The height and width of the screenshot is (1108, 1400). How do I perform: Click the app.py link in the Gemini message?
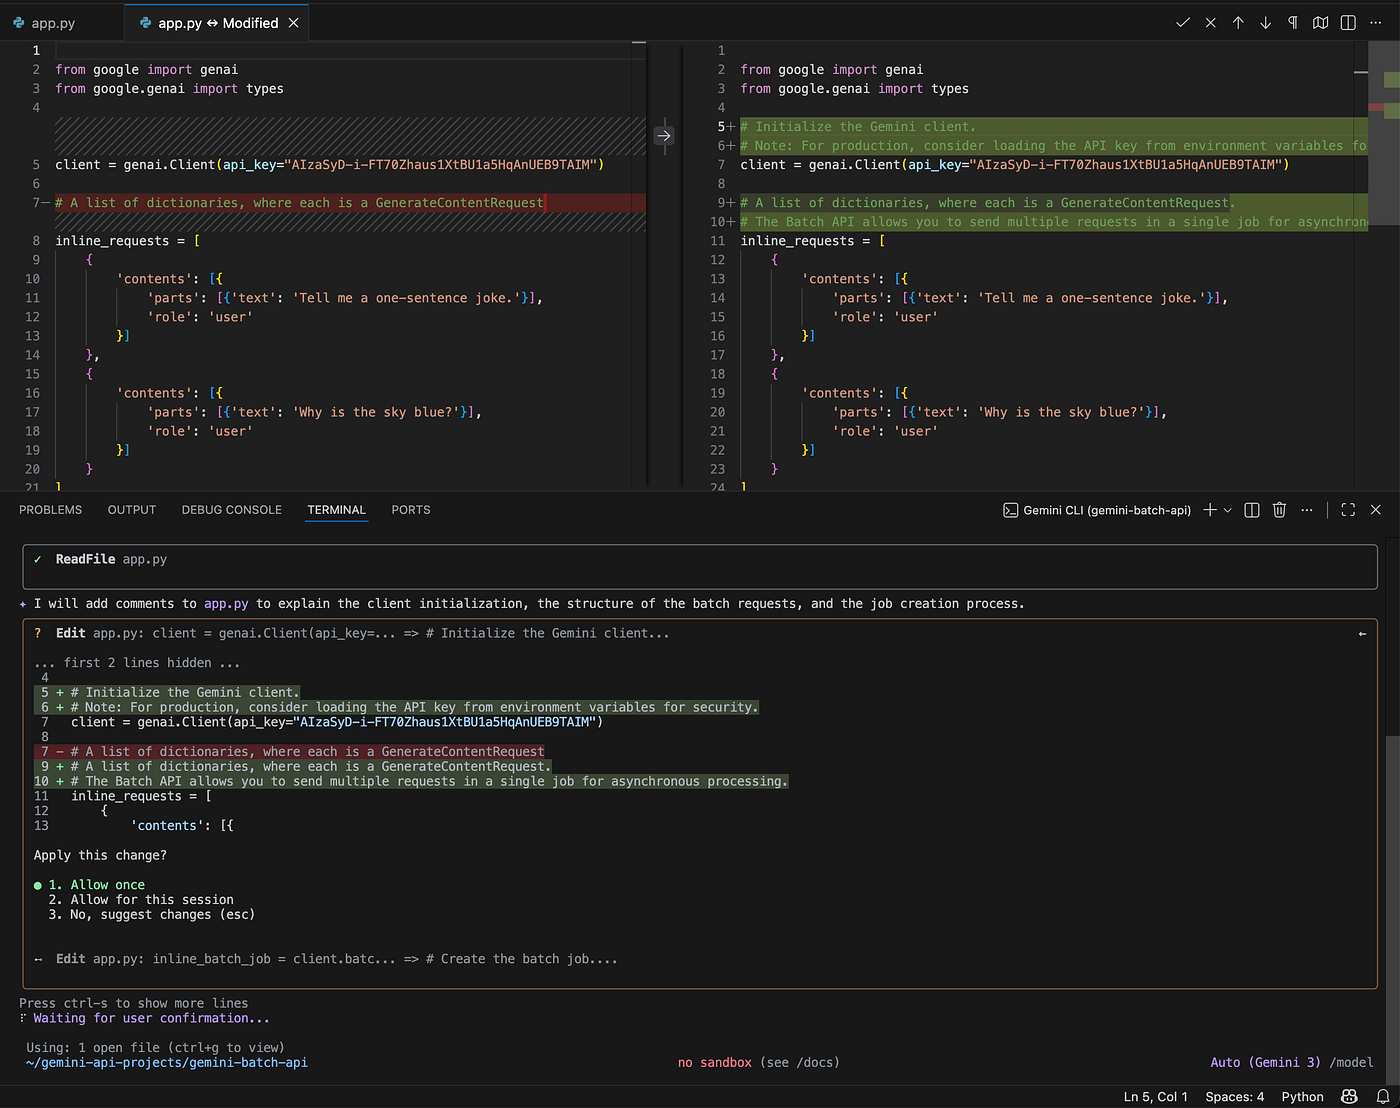(x=226, y=604)
